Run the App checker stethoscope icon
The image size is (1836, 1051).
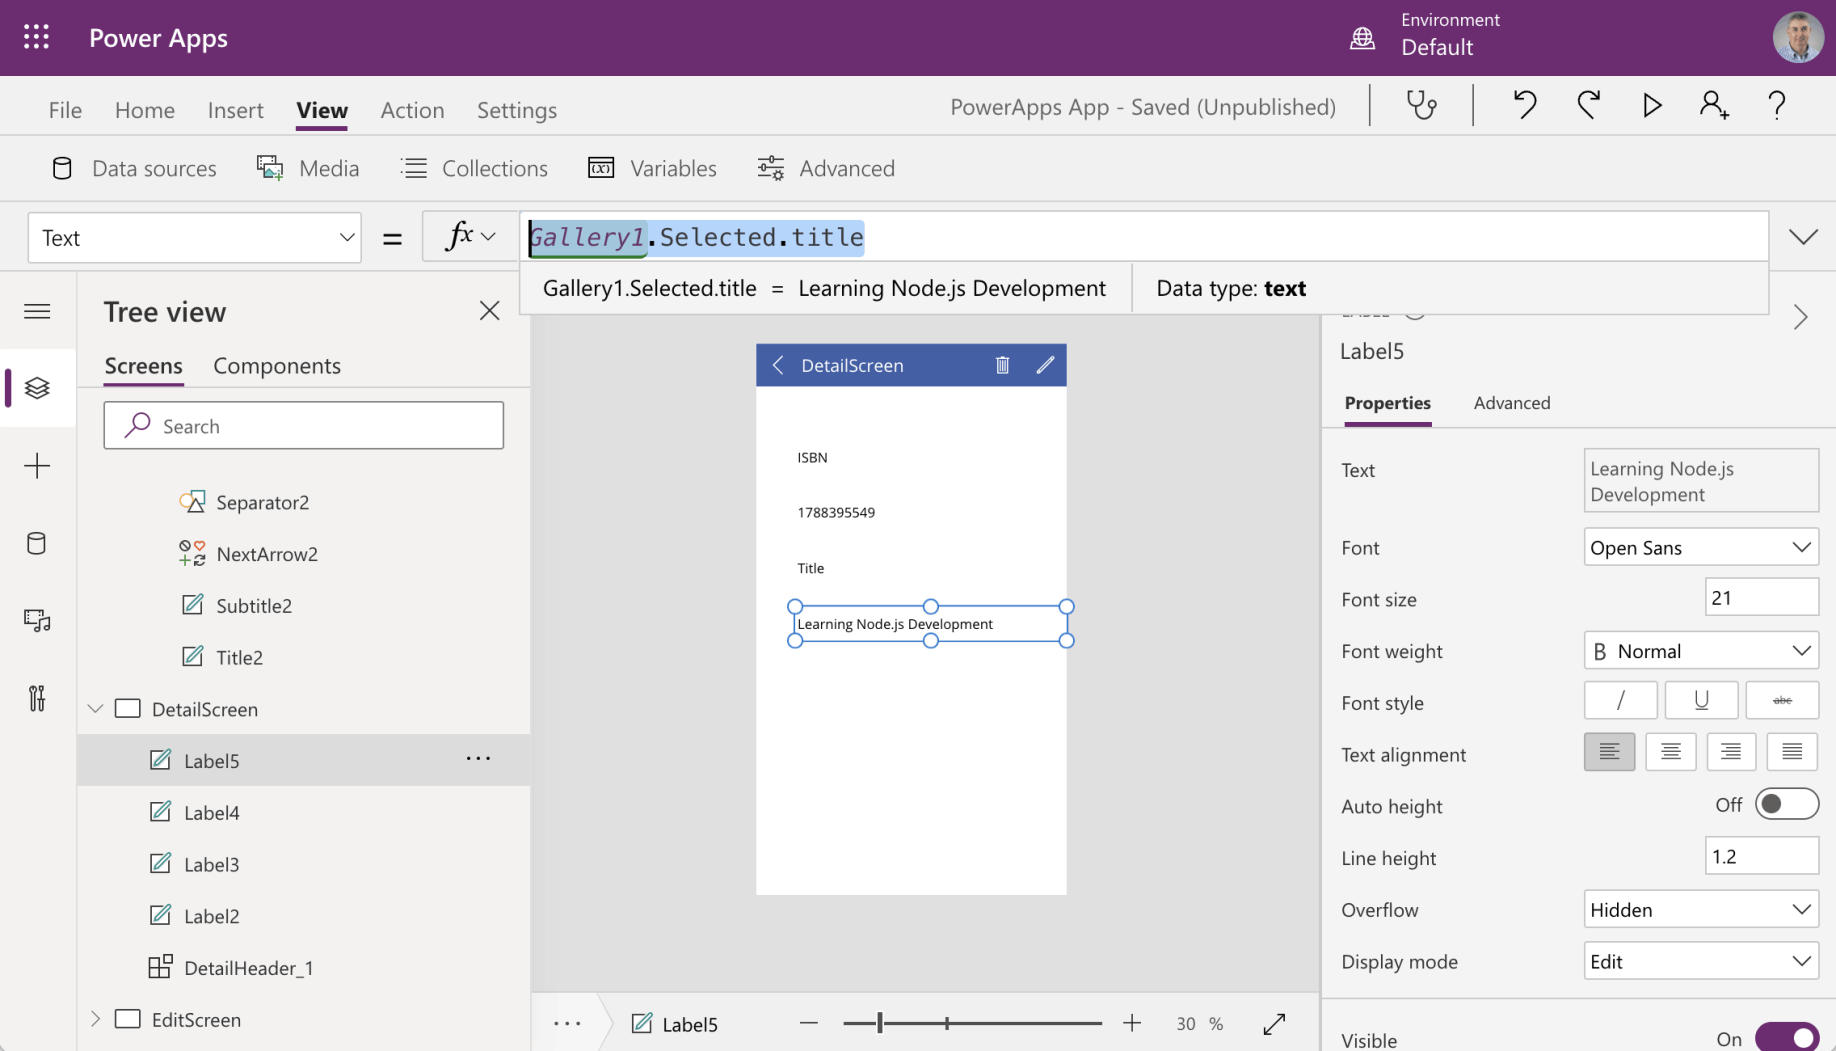(1421, 105)
